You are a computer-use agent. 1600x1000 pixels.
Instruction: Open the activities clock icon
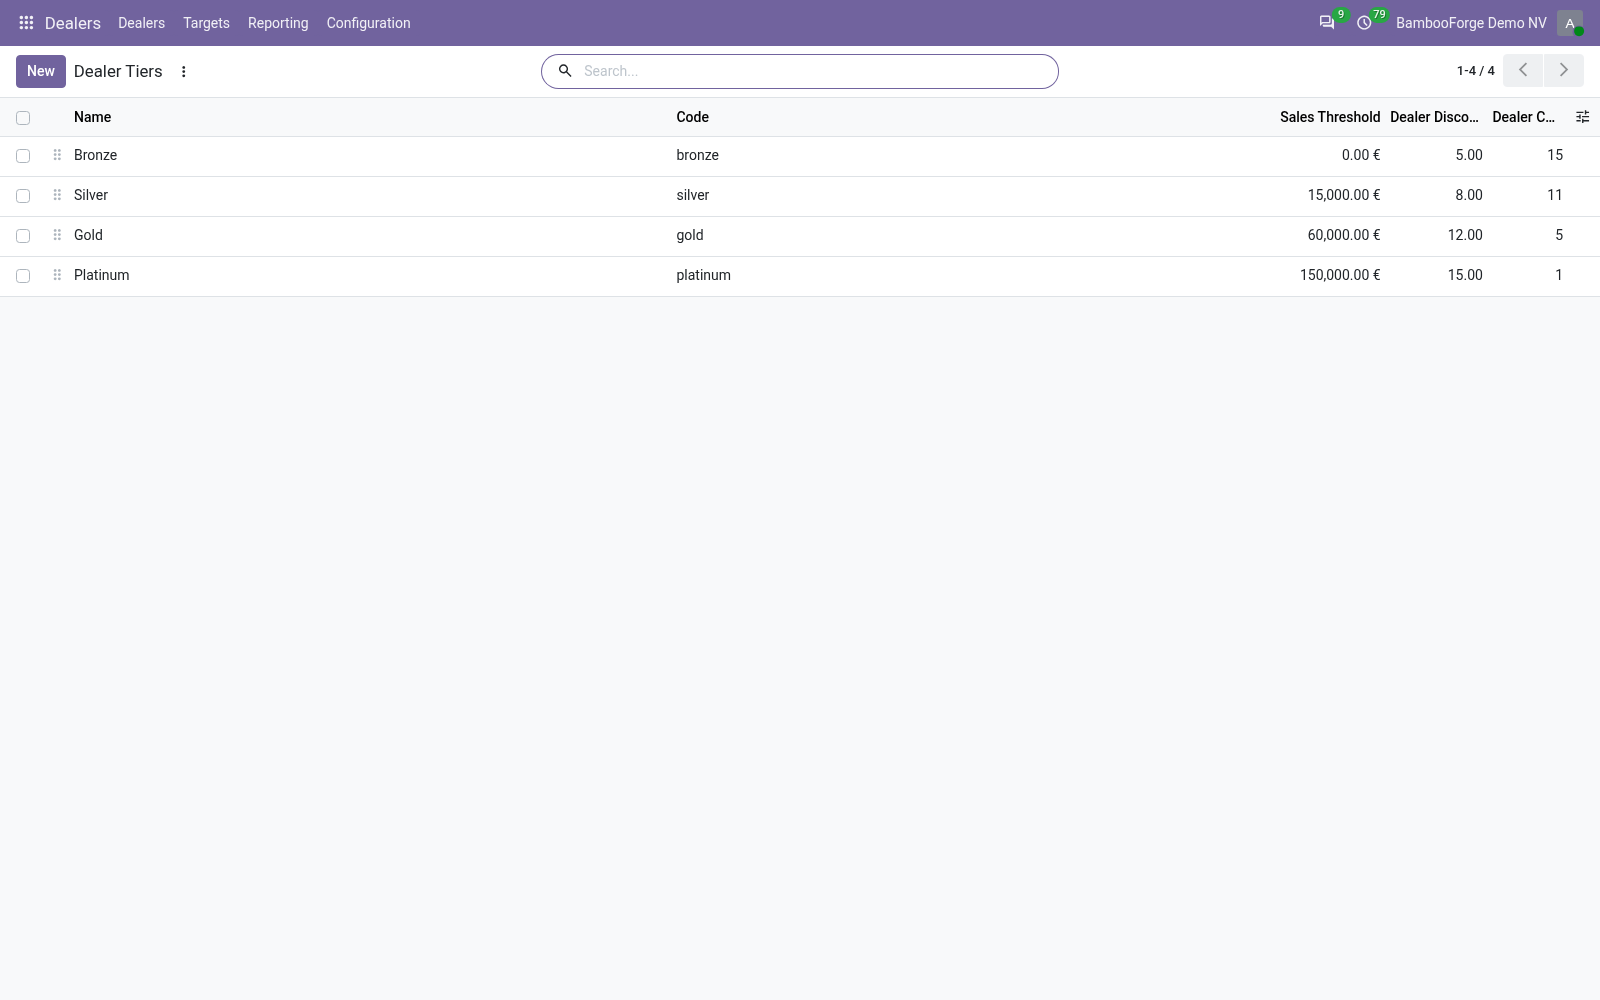(x=1364, y=23)
